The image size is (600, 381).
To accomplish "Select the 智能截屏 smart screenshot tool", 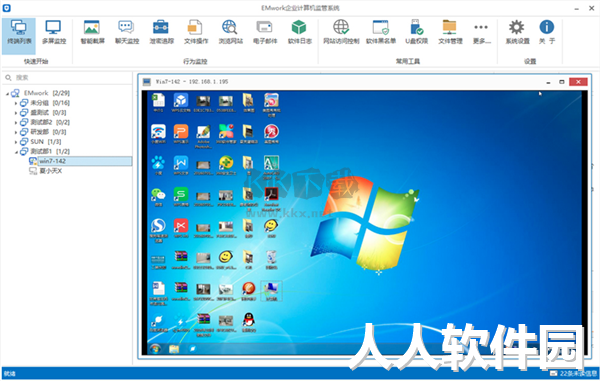I will click(x=92, y=33).
